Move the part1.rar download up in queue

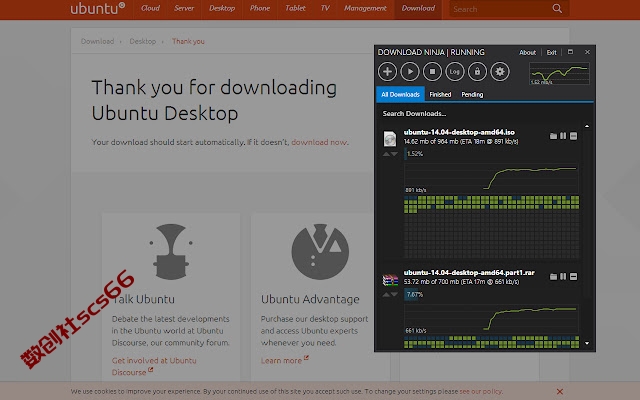pos(386,294)
